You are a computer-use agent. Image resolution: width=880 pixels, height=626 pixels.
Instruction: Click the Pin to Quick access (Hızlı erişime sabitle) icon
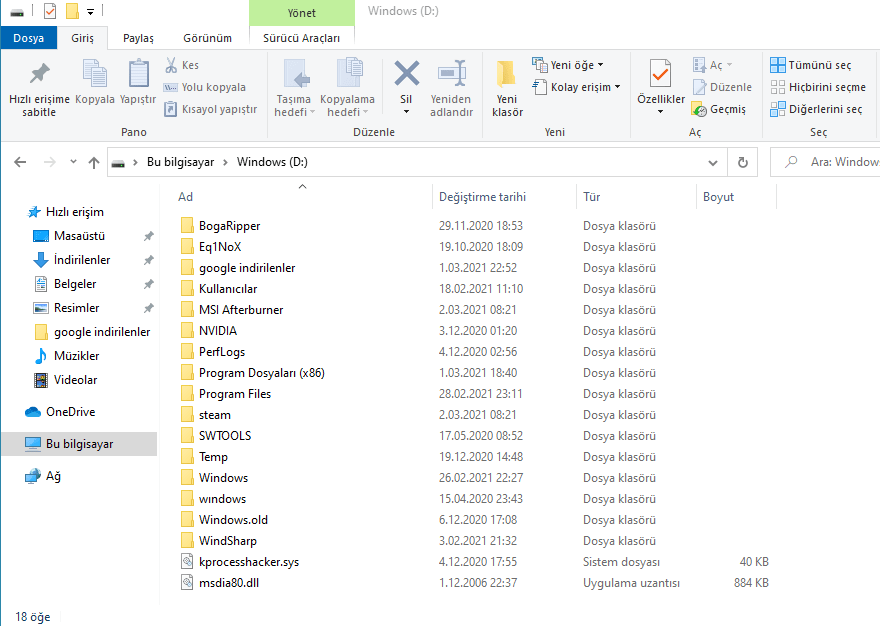pos(39,74)
